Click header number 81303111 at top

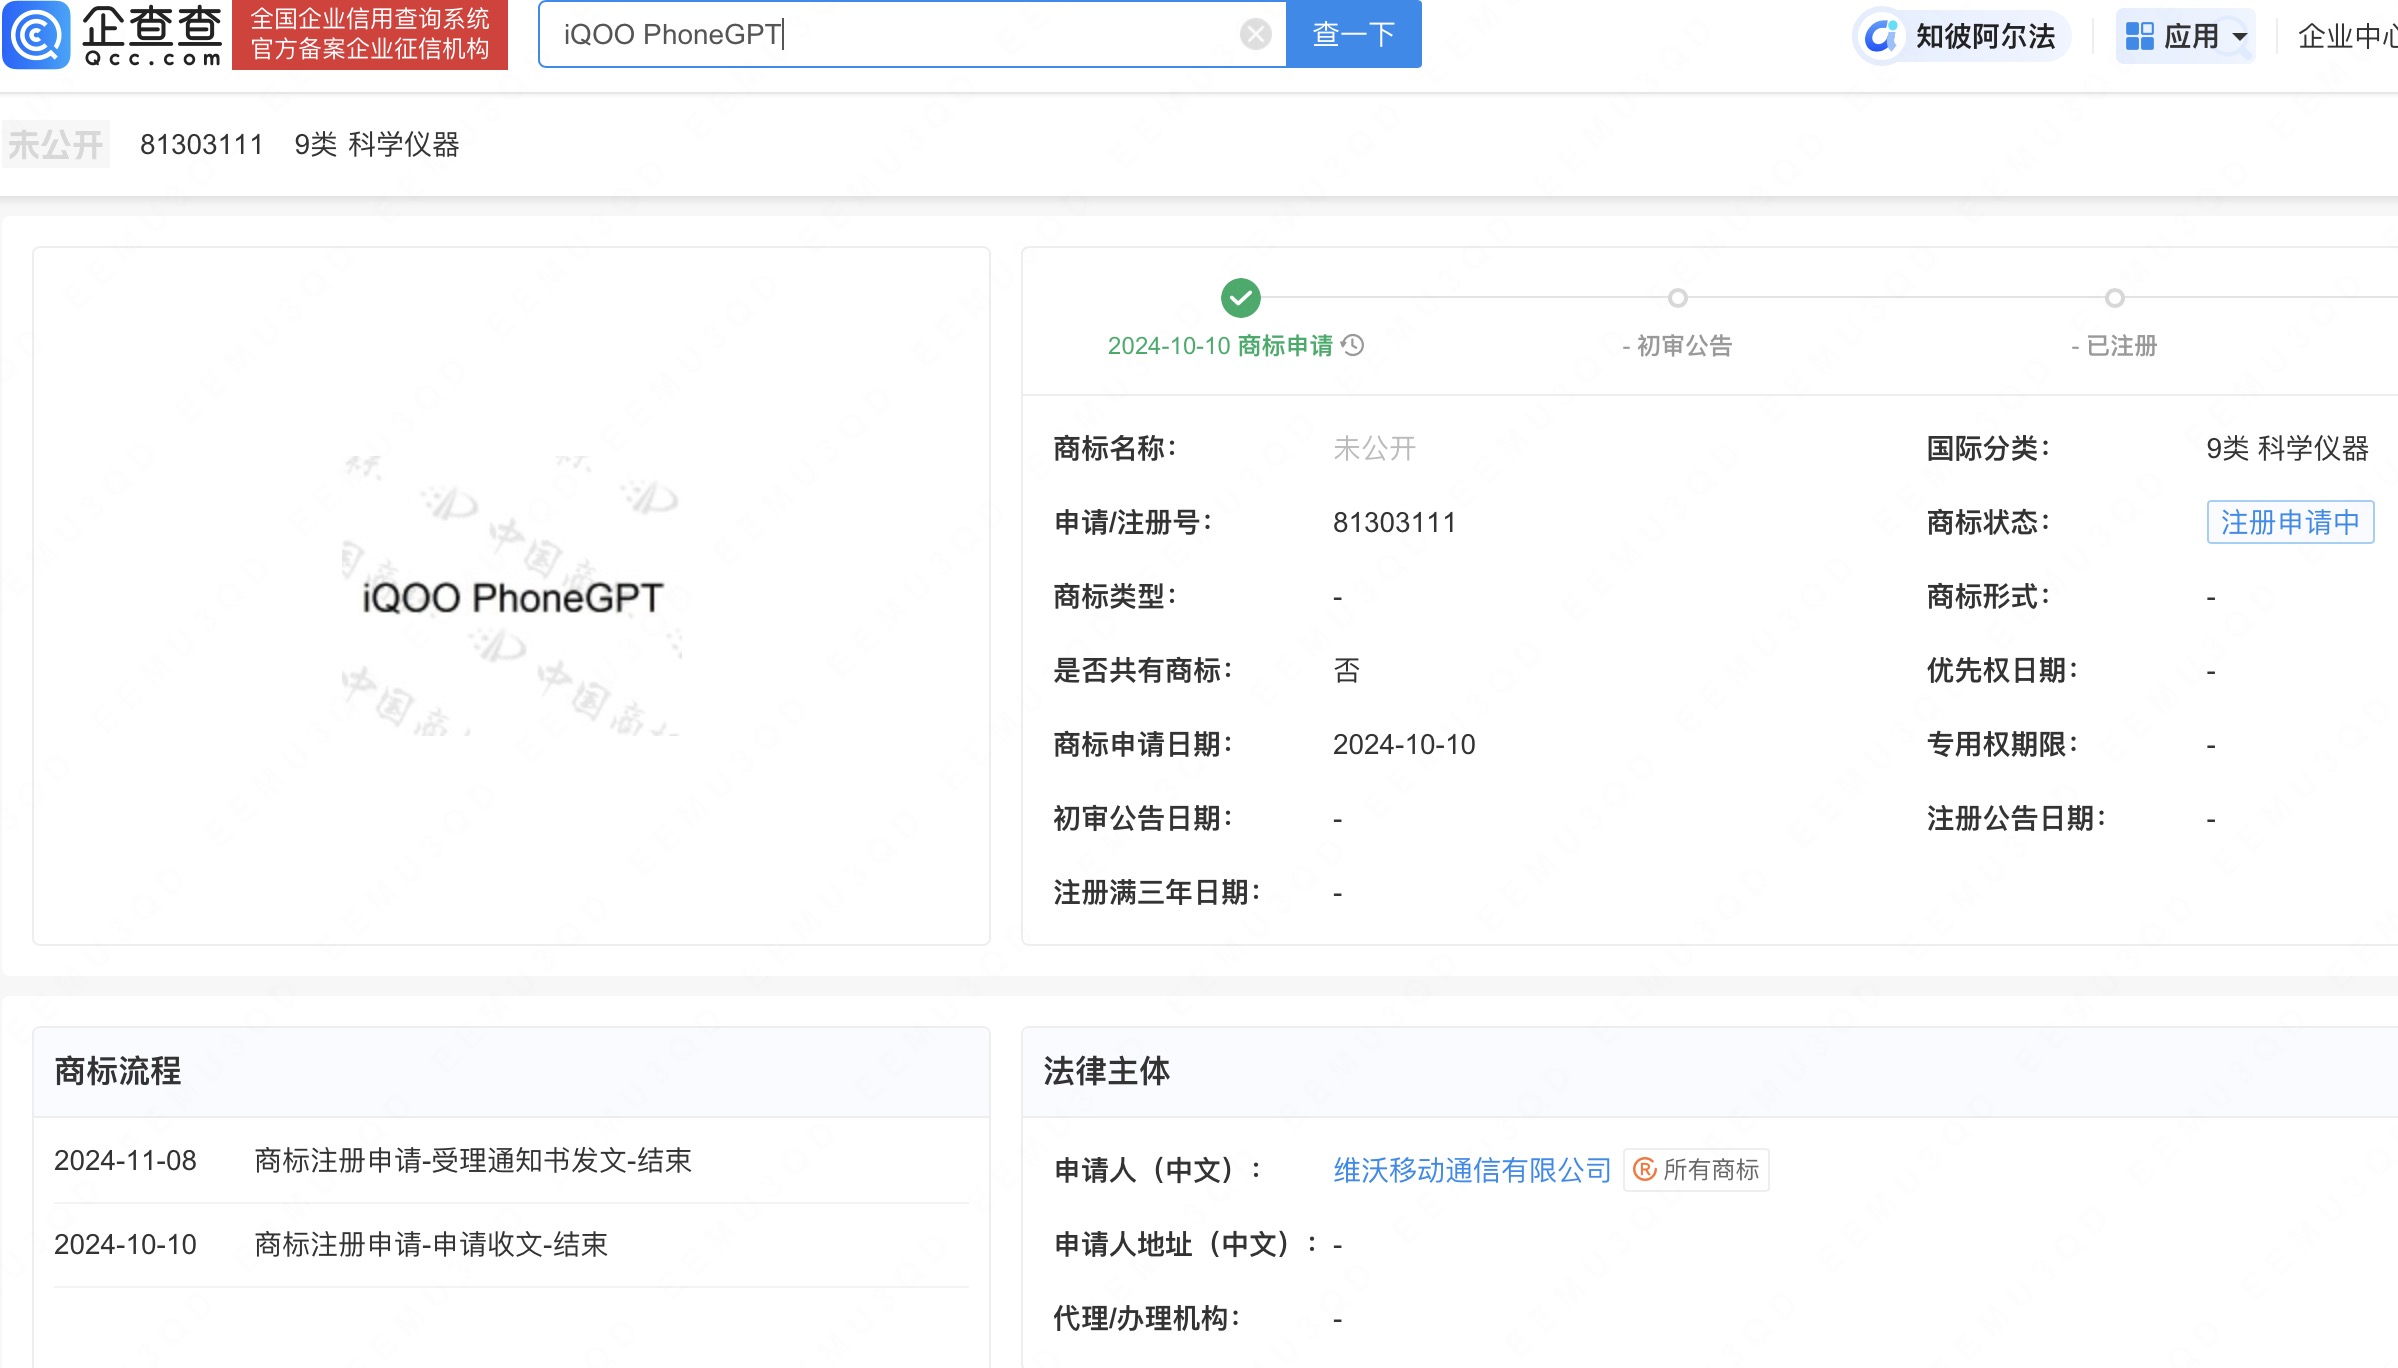click(x=201, y=144)
